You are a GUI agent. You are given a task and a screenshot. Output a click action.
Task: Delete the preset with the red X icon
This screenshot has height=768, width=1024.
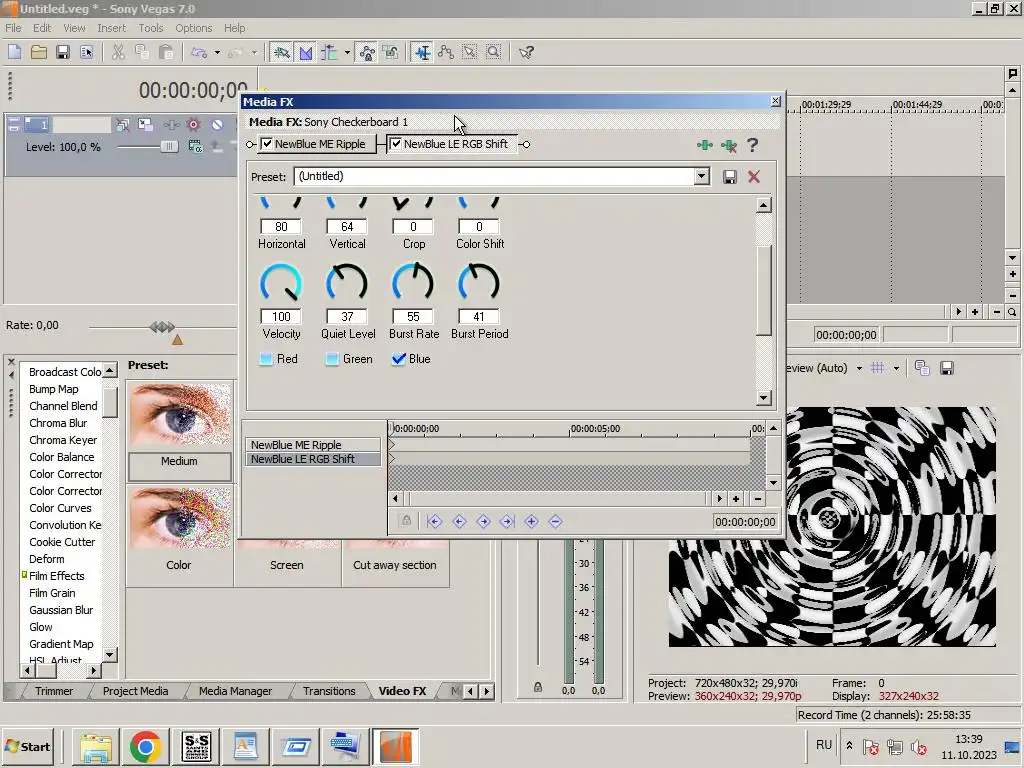click(754, 177)
